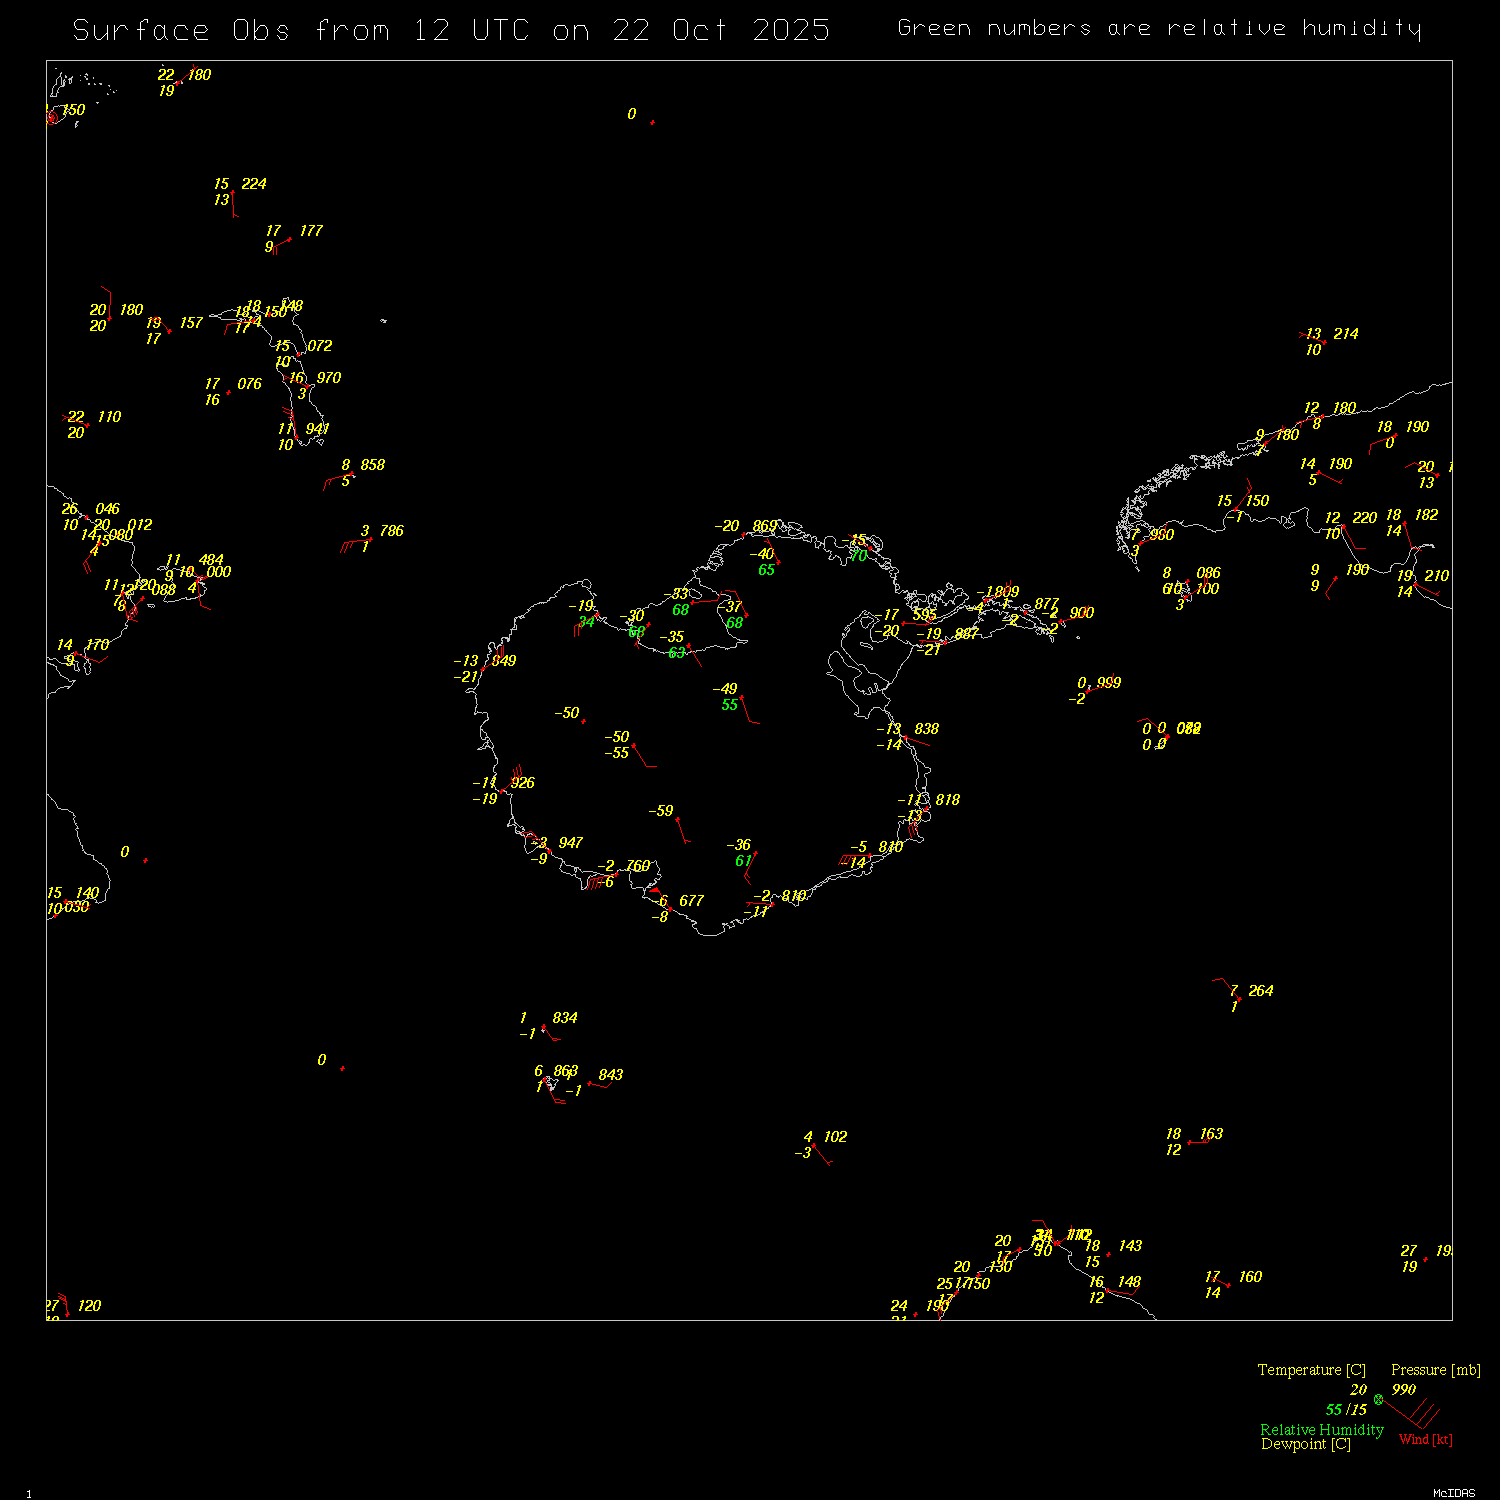Click the station plot with pressure 177
Screen dimensions: 1500x1500
(290, 239)
